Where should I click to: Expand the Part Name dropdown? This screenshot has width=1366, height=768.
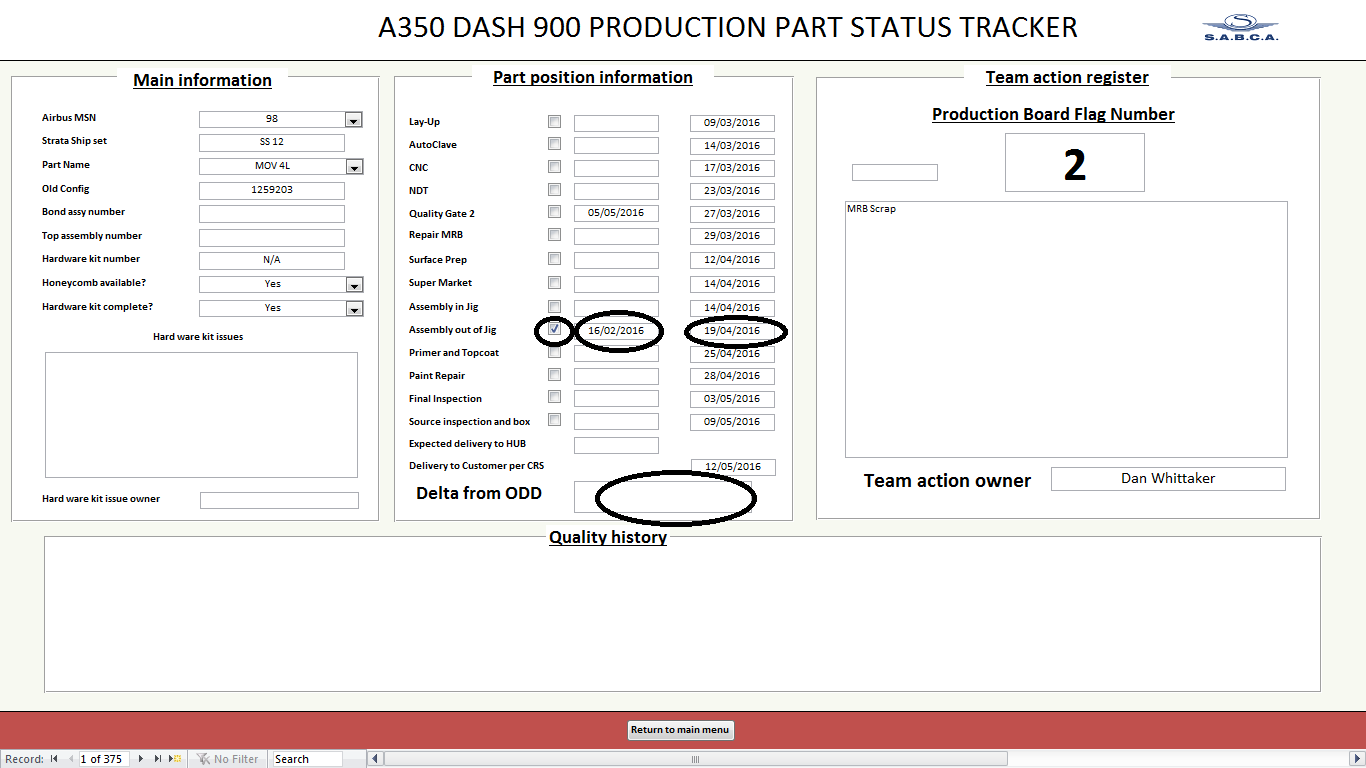tap(354, 167)
